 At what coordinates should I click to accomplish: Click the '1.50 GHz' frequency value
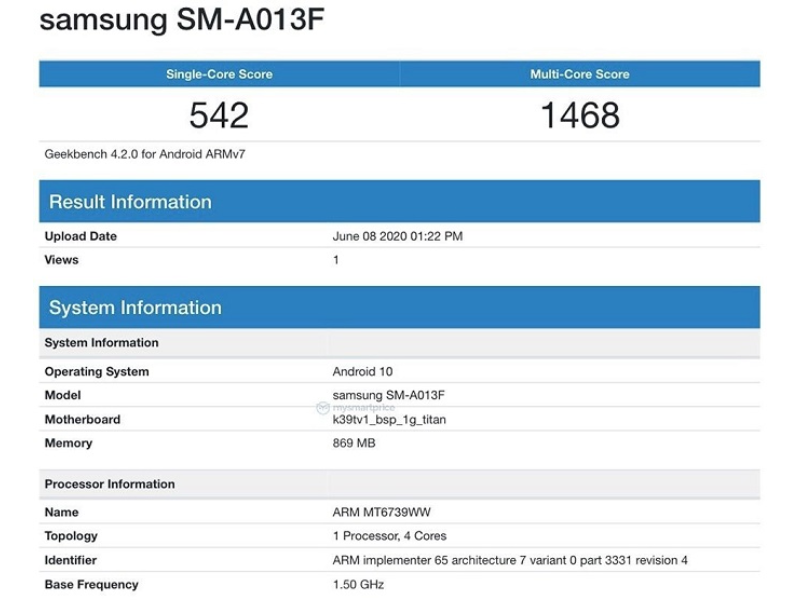(x=358, y=584)
